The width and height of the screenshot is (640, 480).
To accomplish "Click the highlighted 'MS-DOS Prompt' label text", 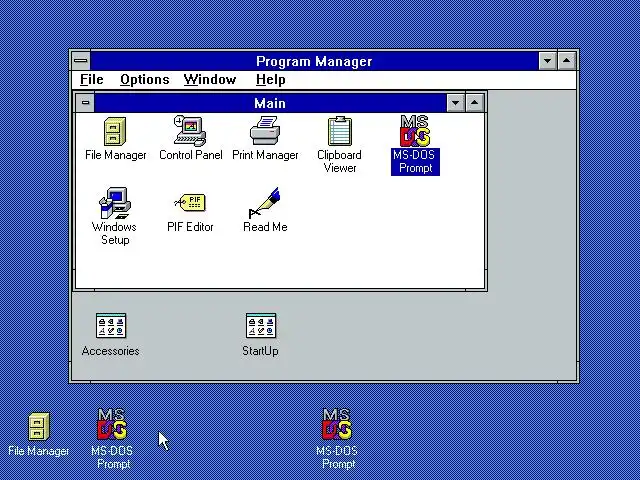I will [x=415, y=162].
